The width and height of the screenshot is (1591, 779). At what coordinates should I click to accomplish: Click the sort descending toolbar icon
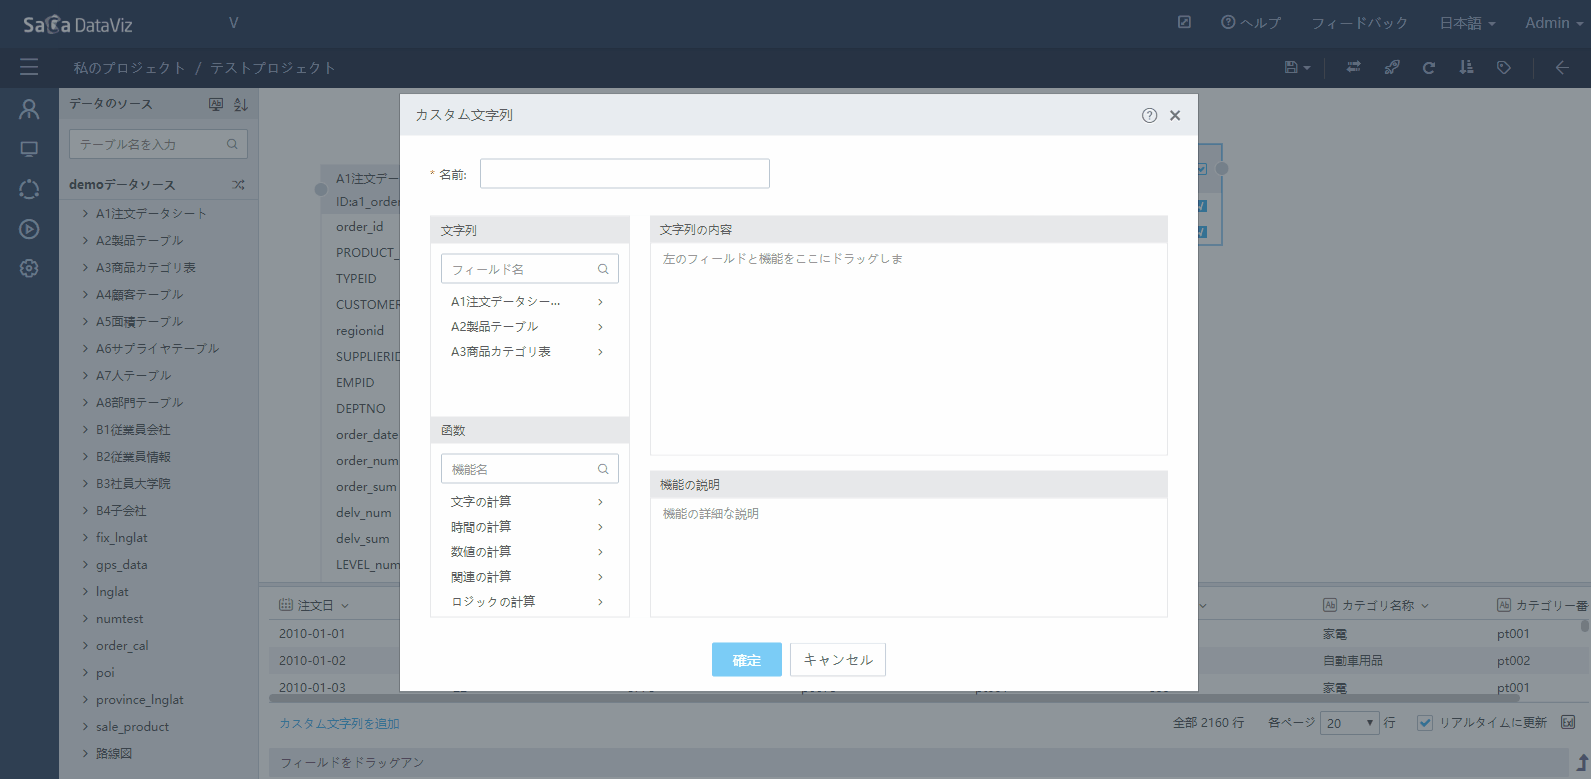1466,67
